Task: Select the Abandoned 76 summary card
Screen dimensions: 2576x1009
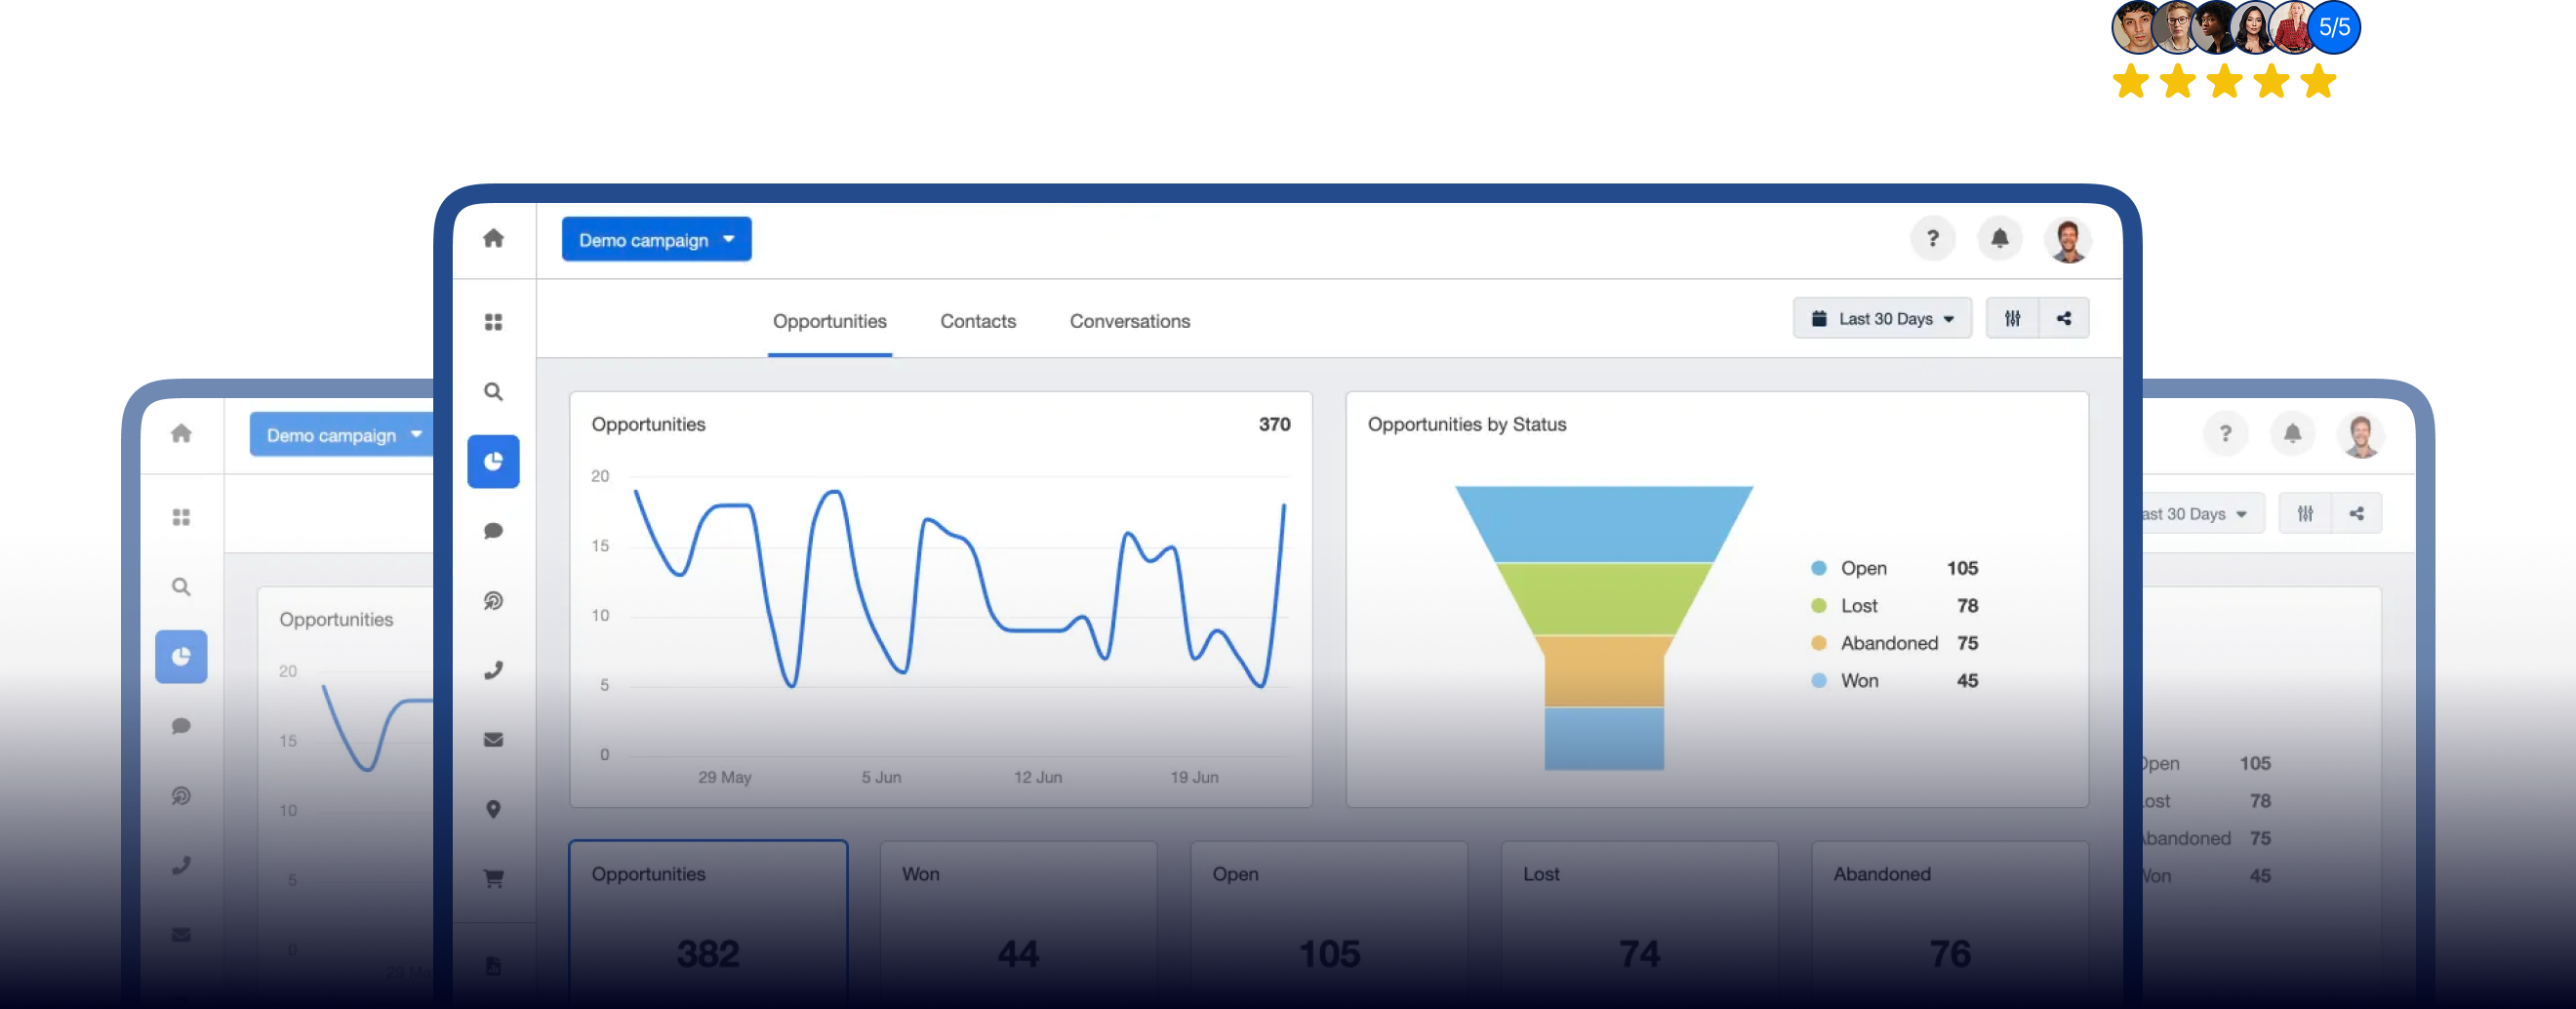Action: pos(1950,924)
